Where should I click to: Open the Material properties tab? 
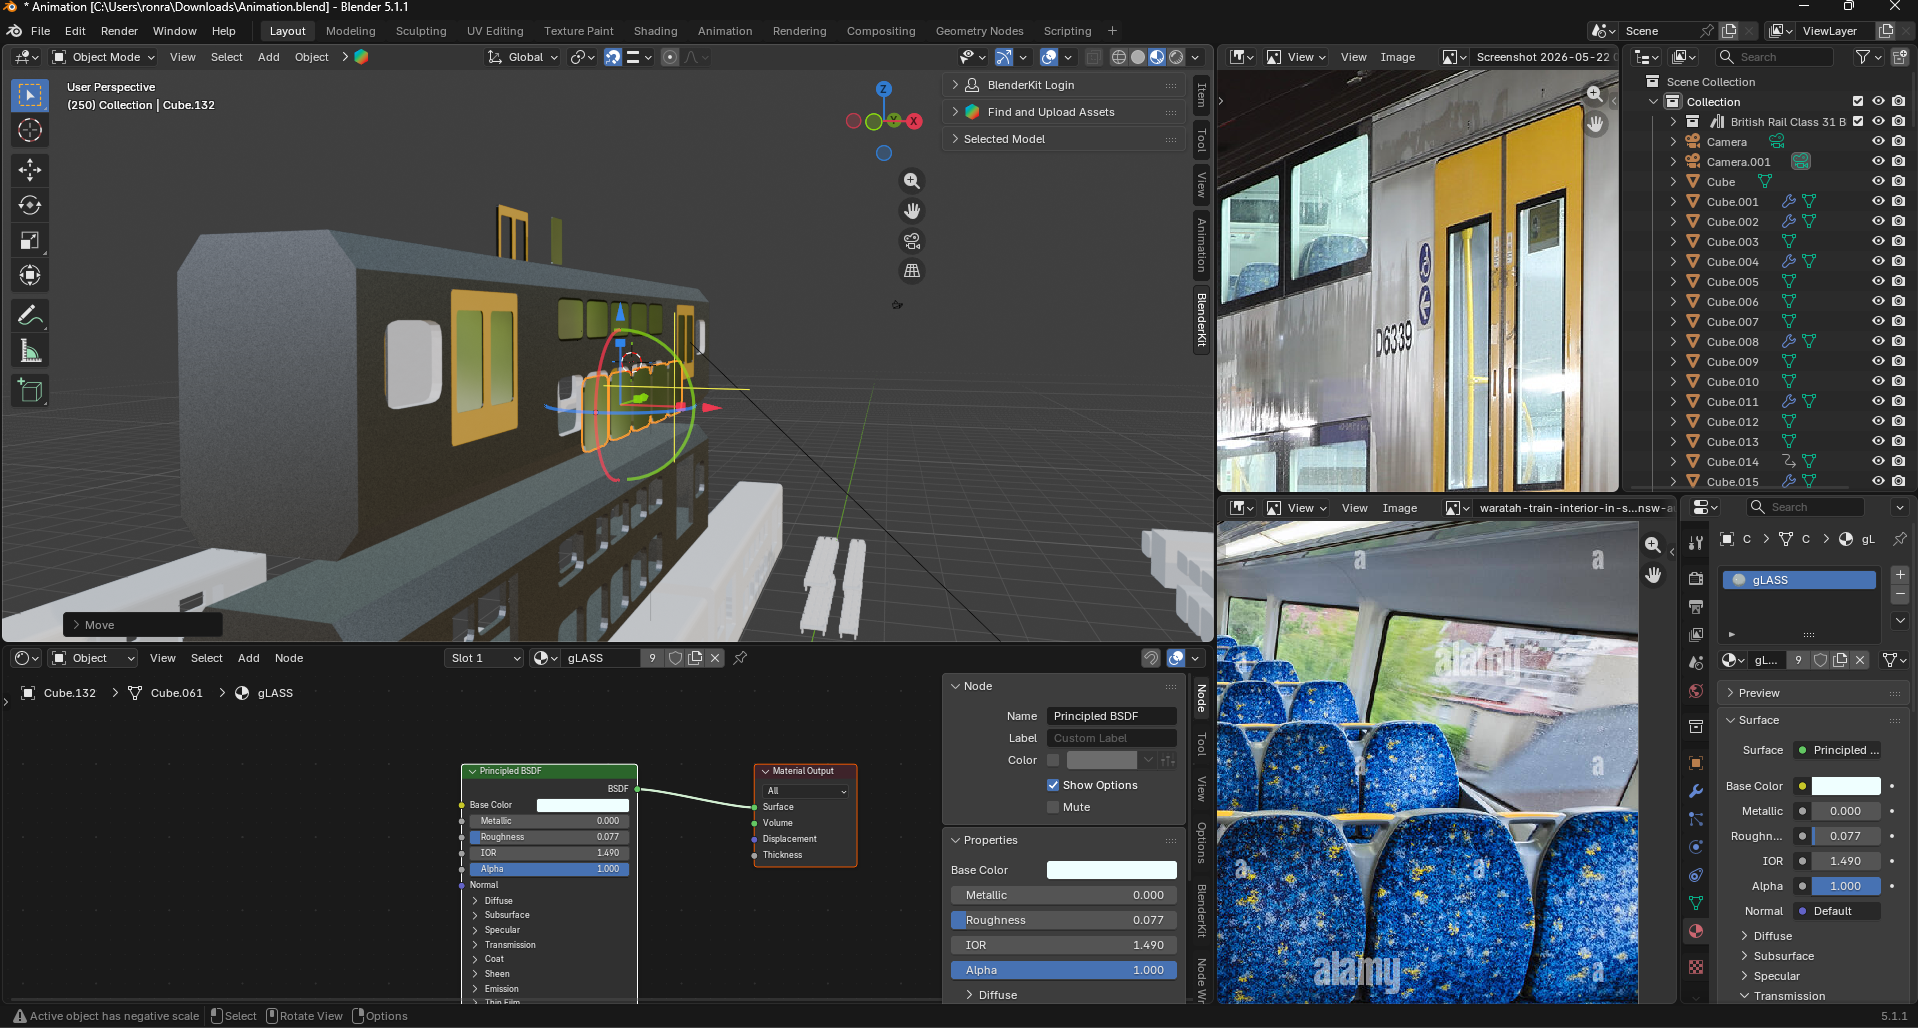(1696, 931)
